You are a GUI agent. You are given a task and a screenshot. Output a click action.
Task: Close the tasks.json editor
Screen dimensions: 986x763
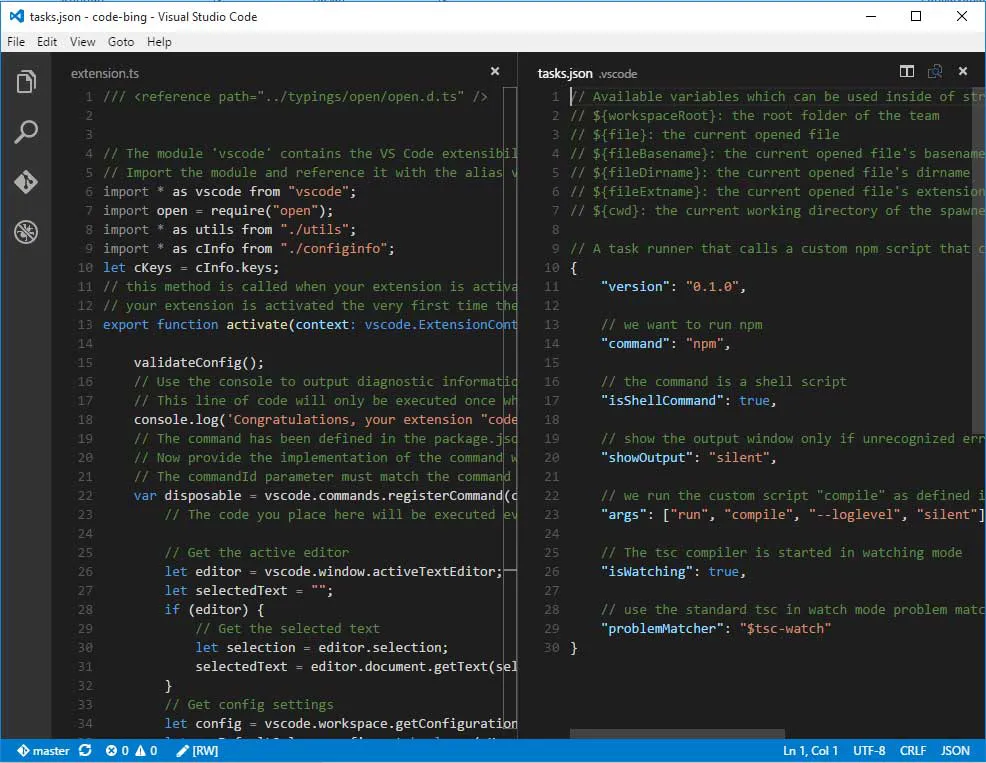click(963, 72)
